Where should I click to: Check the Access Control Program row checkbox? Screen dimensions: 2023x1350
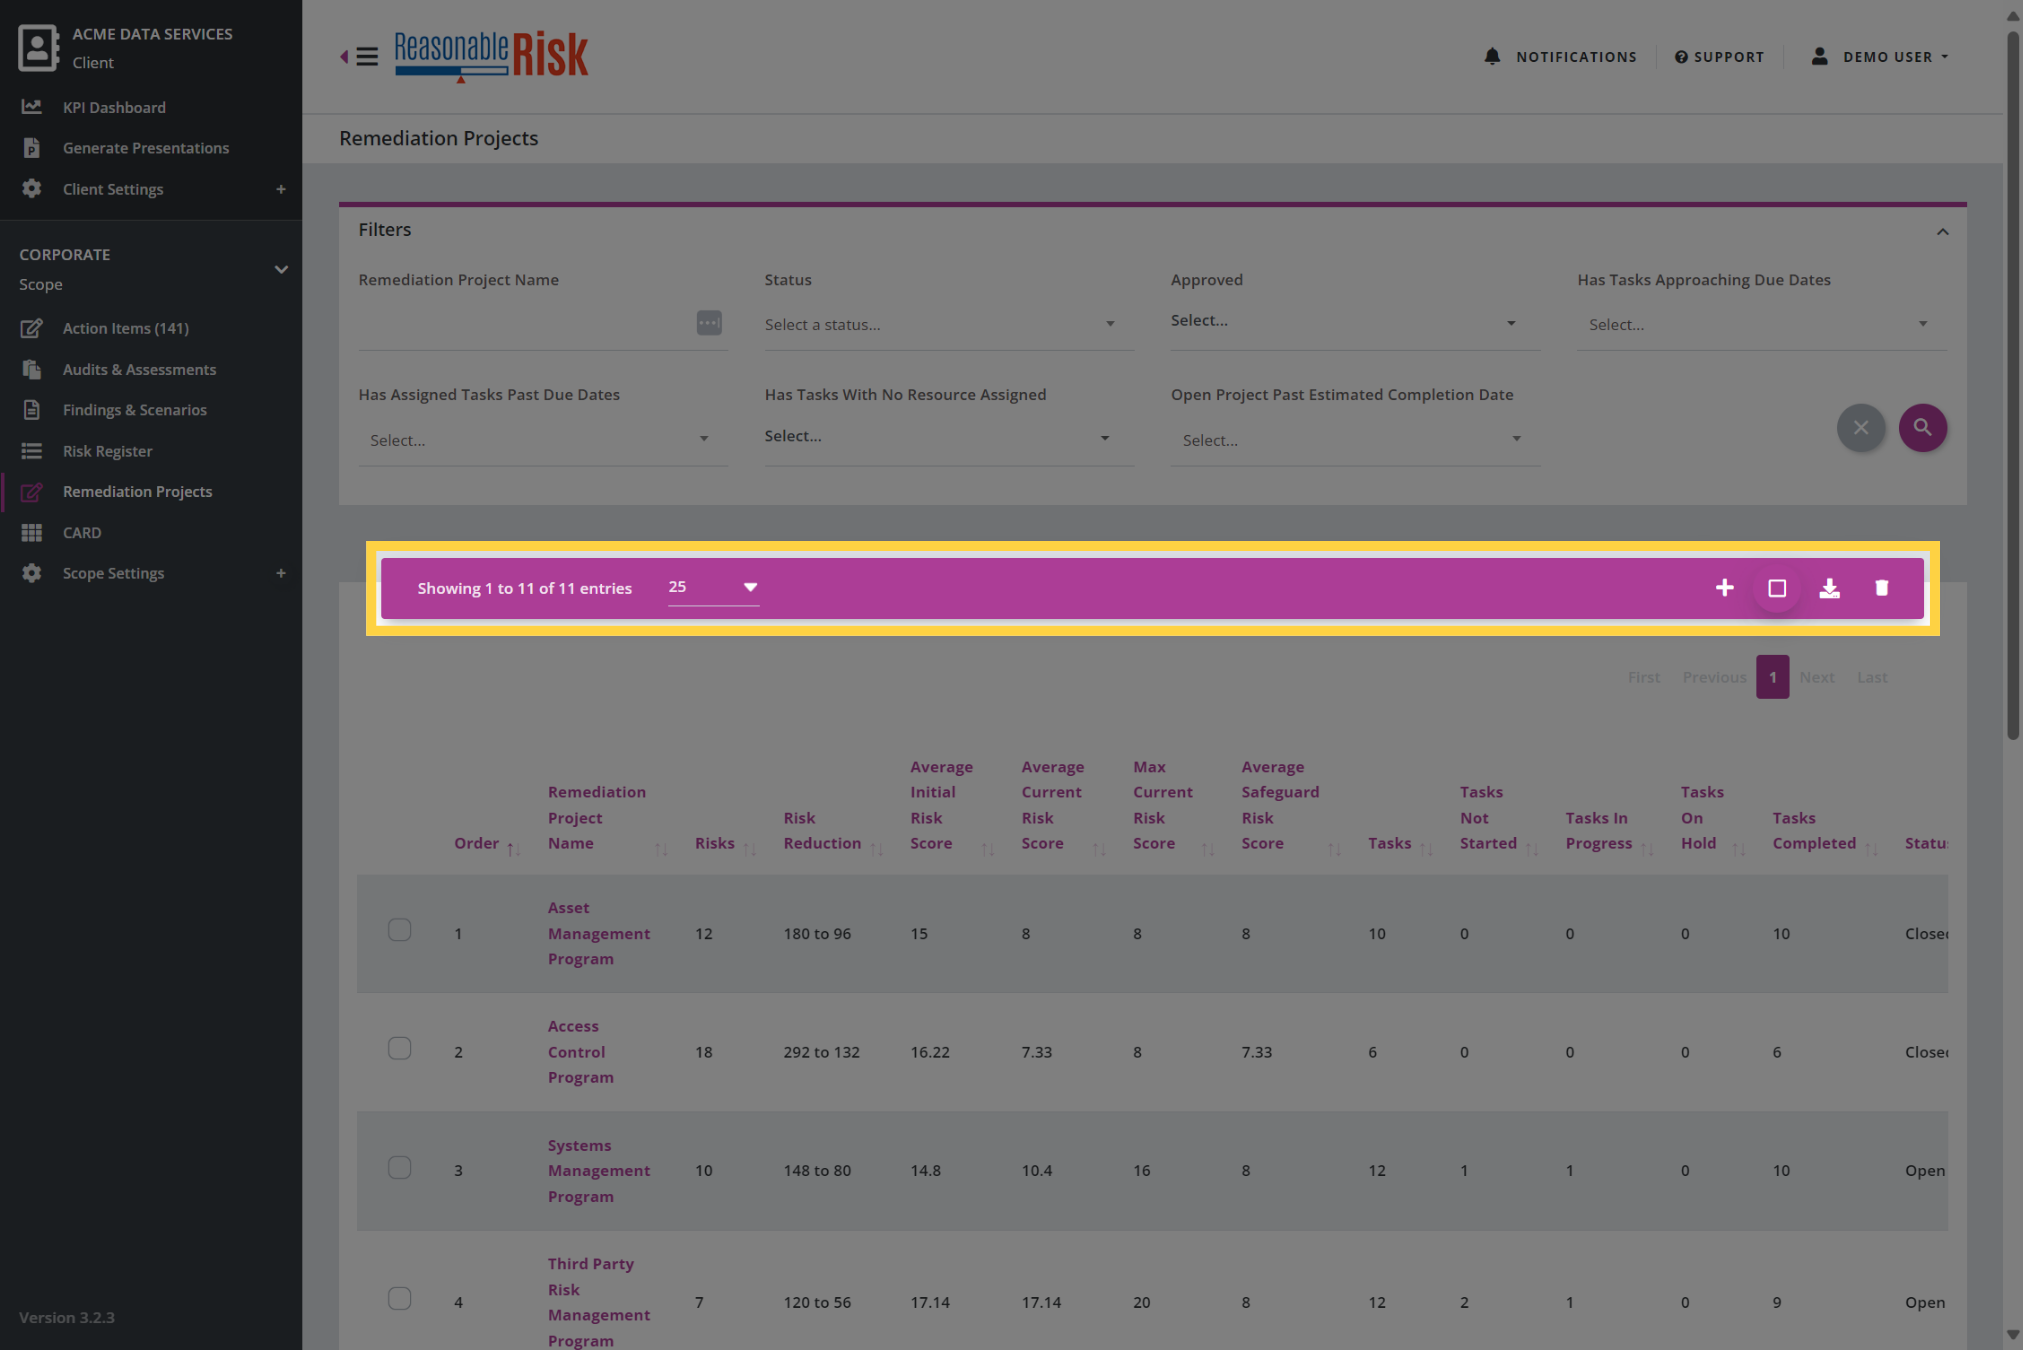pyautogui.click(x=400, y=1048)
